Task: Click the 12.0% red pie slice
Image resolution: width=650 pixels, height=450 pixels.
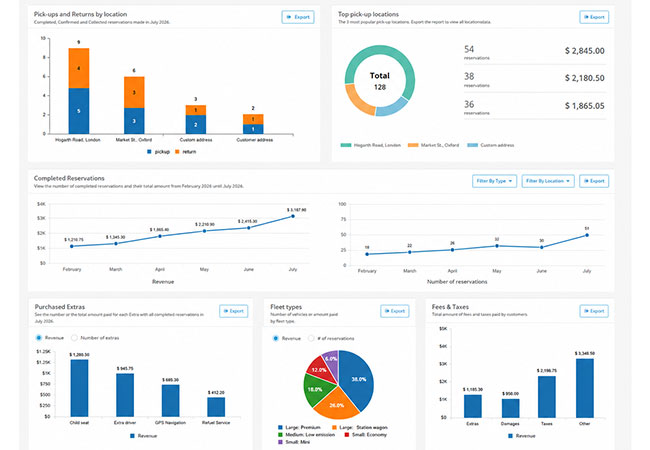Action: tap(321, 369)
